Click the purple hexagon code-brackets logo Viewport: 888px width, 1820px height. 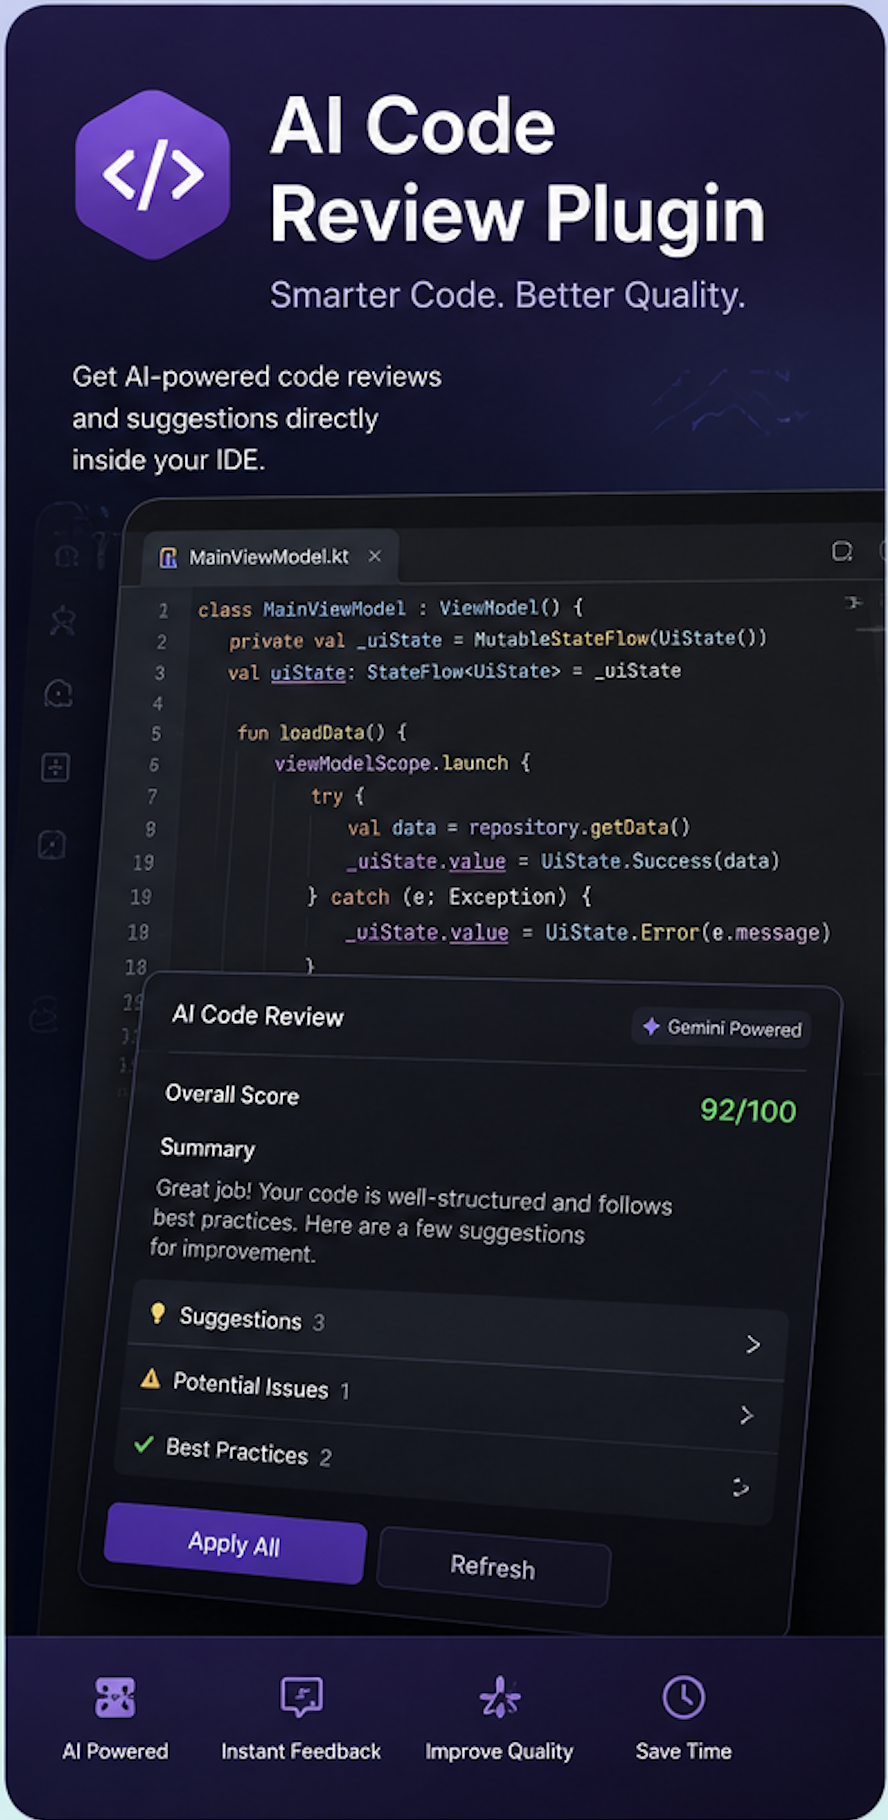(x=152, y=174)
